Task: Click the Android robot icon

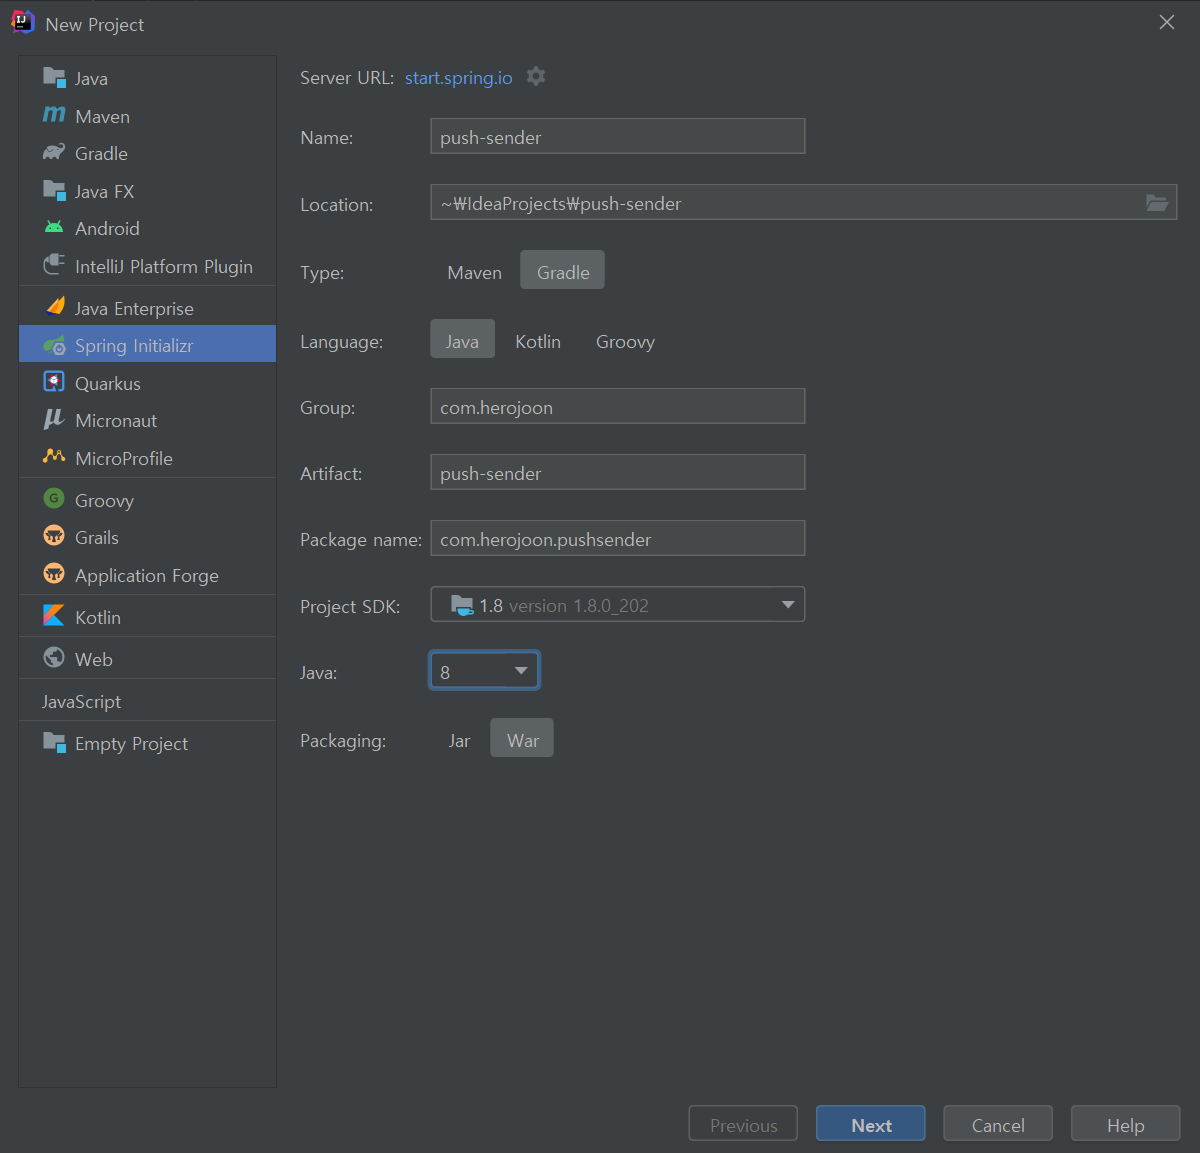Action: click(x=54, y=227)
